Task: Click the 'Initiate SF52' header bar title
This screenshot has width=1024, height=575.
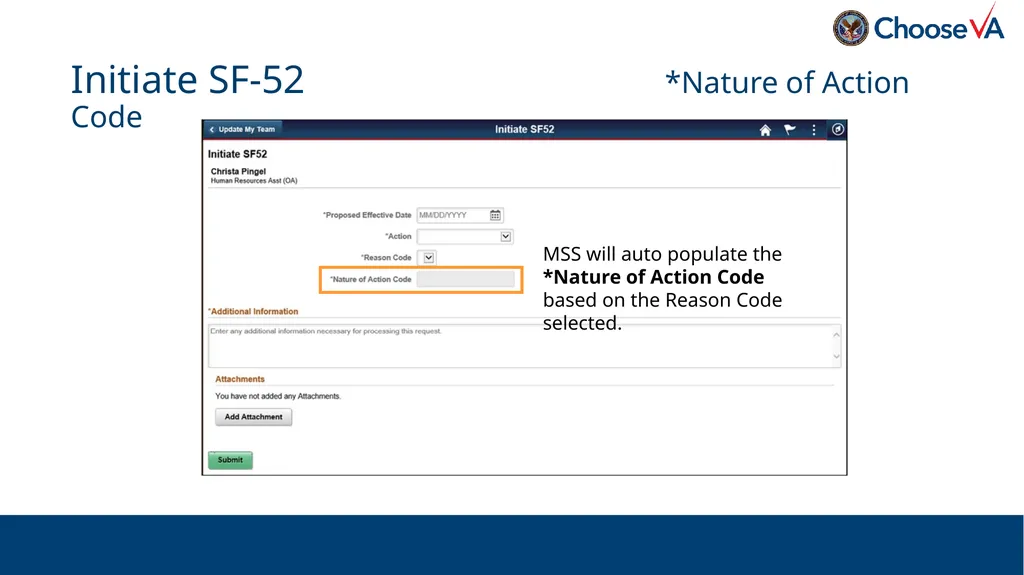Action: tap(524, 129)
